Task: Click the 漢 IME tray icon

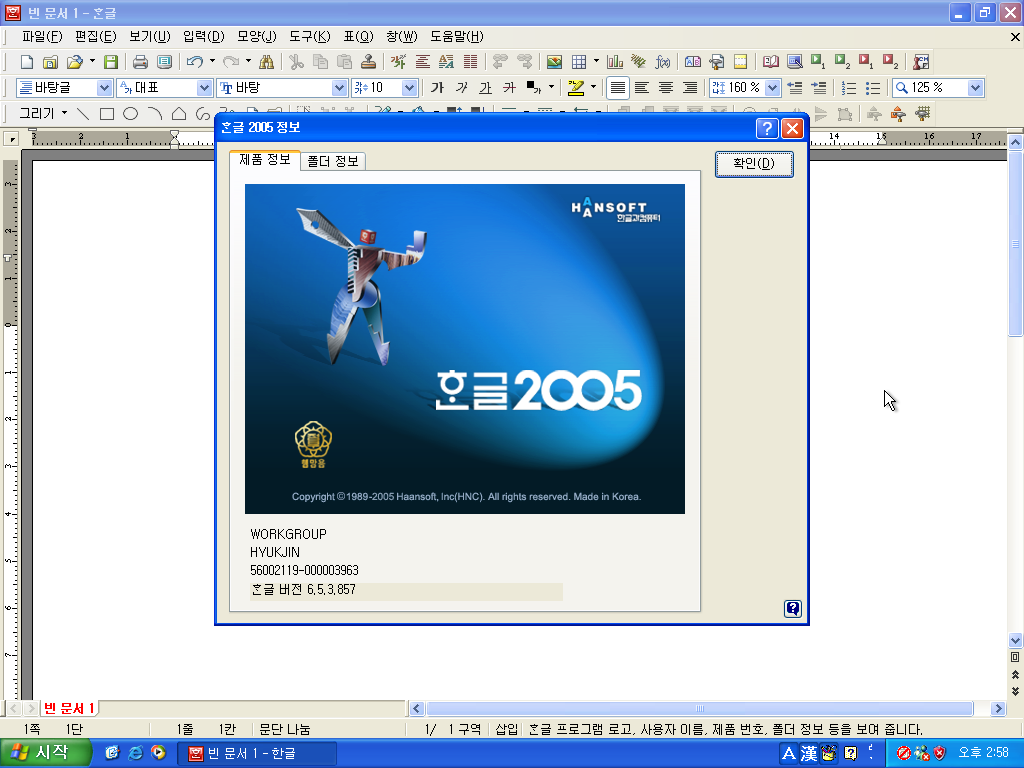Action: click(x=809, y=754)
